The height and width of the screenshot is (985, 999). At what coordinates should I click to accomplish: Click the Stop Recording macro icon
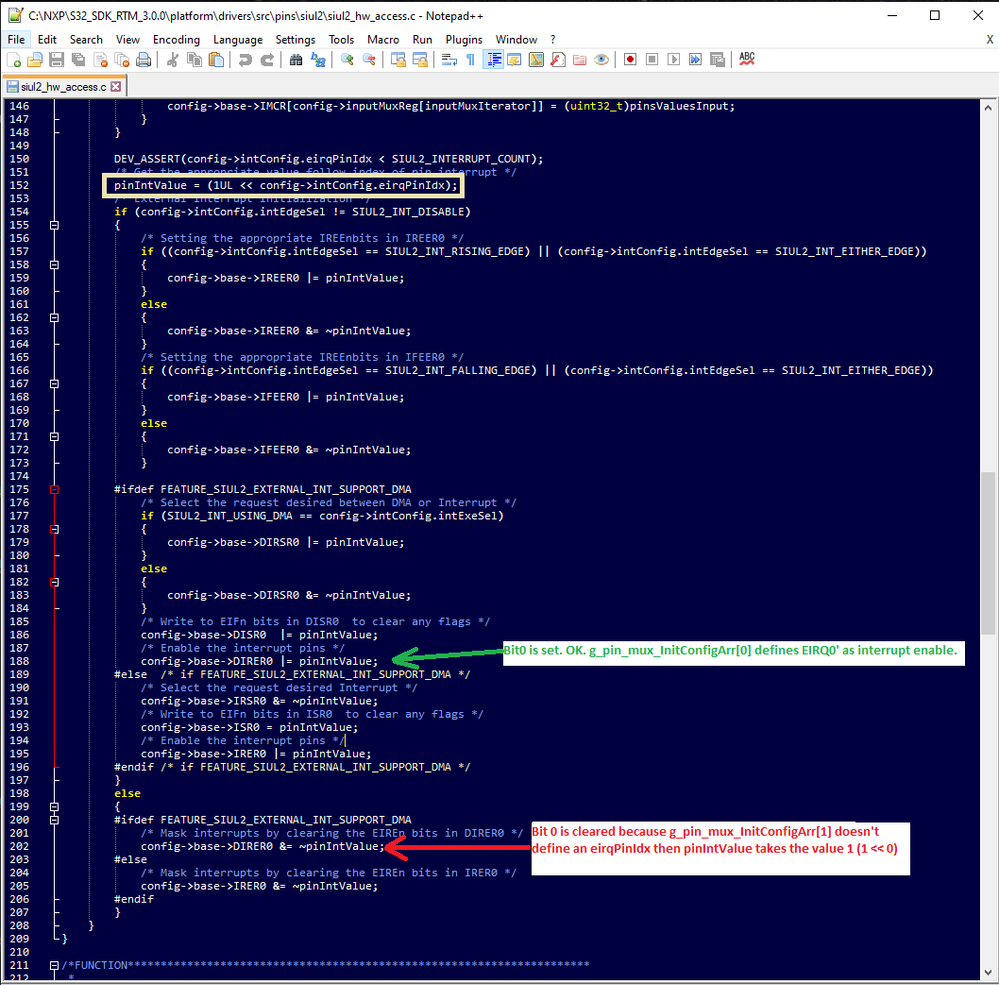click(652, 60)
